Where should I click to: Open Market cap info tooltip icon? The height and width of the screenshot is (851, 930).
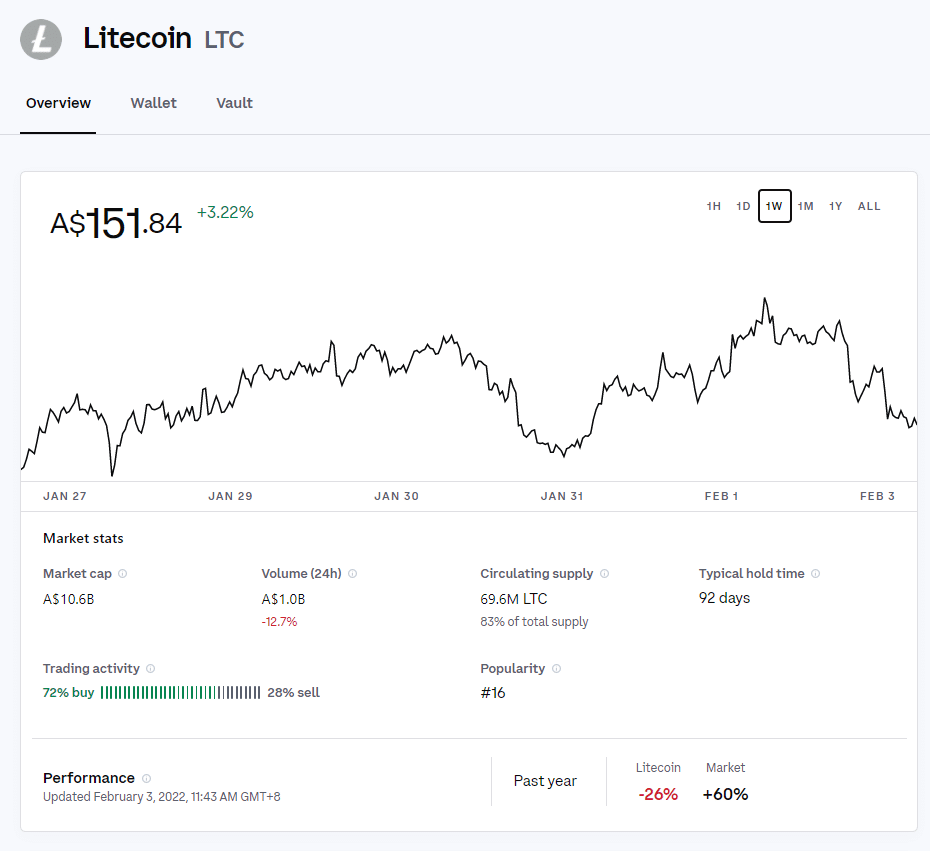(x=123, y=573)
